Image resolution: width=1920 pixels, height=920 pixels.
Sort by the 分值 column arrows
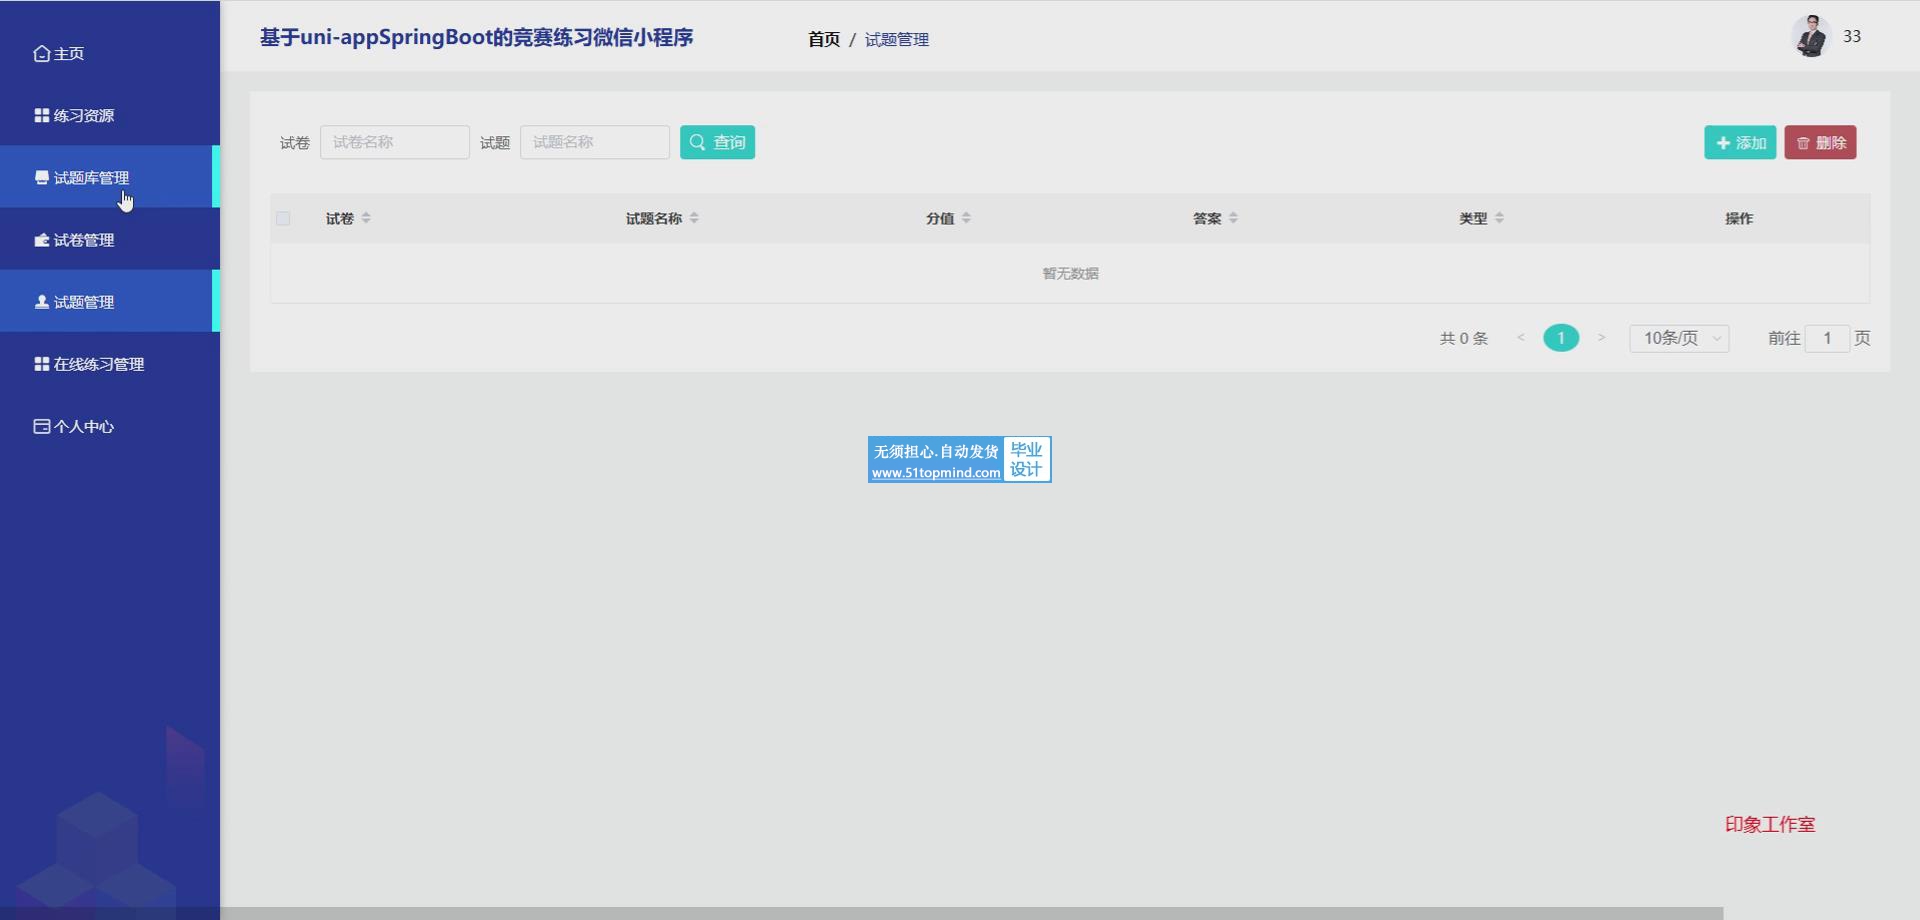966,218
